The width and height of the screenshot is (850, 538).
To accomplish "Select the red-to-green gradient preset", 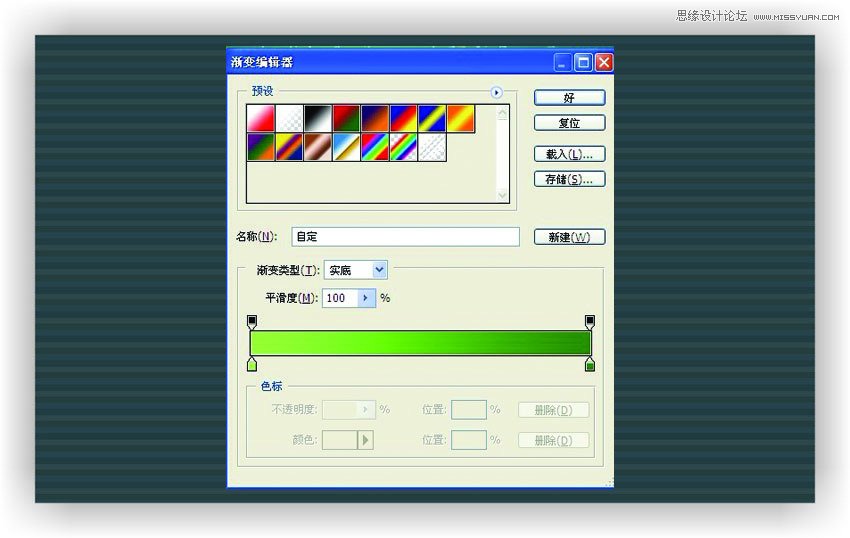I will [x=347, y=118].
